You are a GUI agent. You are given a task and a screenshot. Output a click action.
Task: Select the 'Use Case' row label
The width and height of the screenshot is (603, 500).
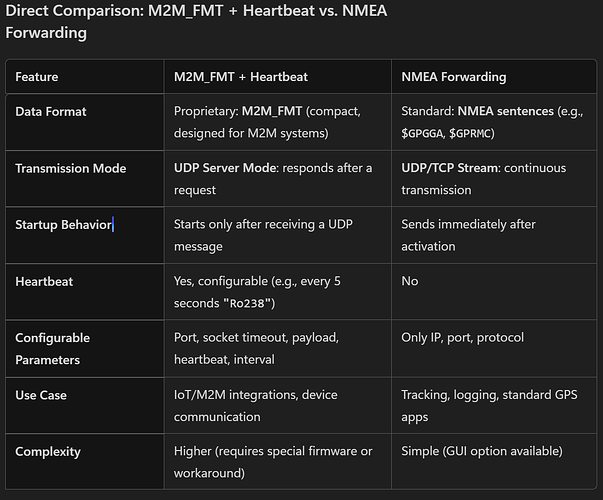click(x=41, y=395)
